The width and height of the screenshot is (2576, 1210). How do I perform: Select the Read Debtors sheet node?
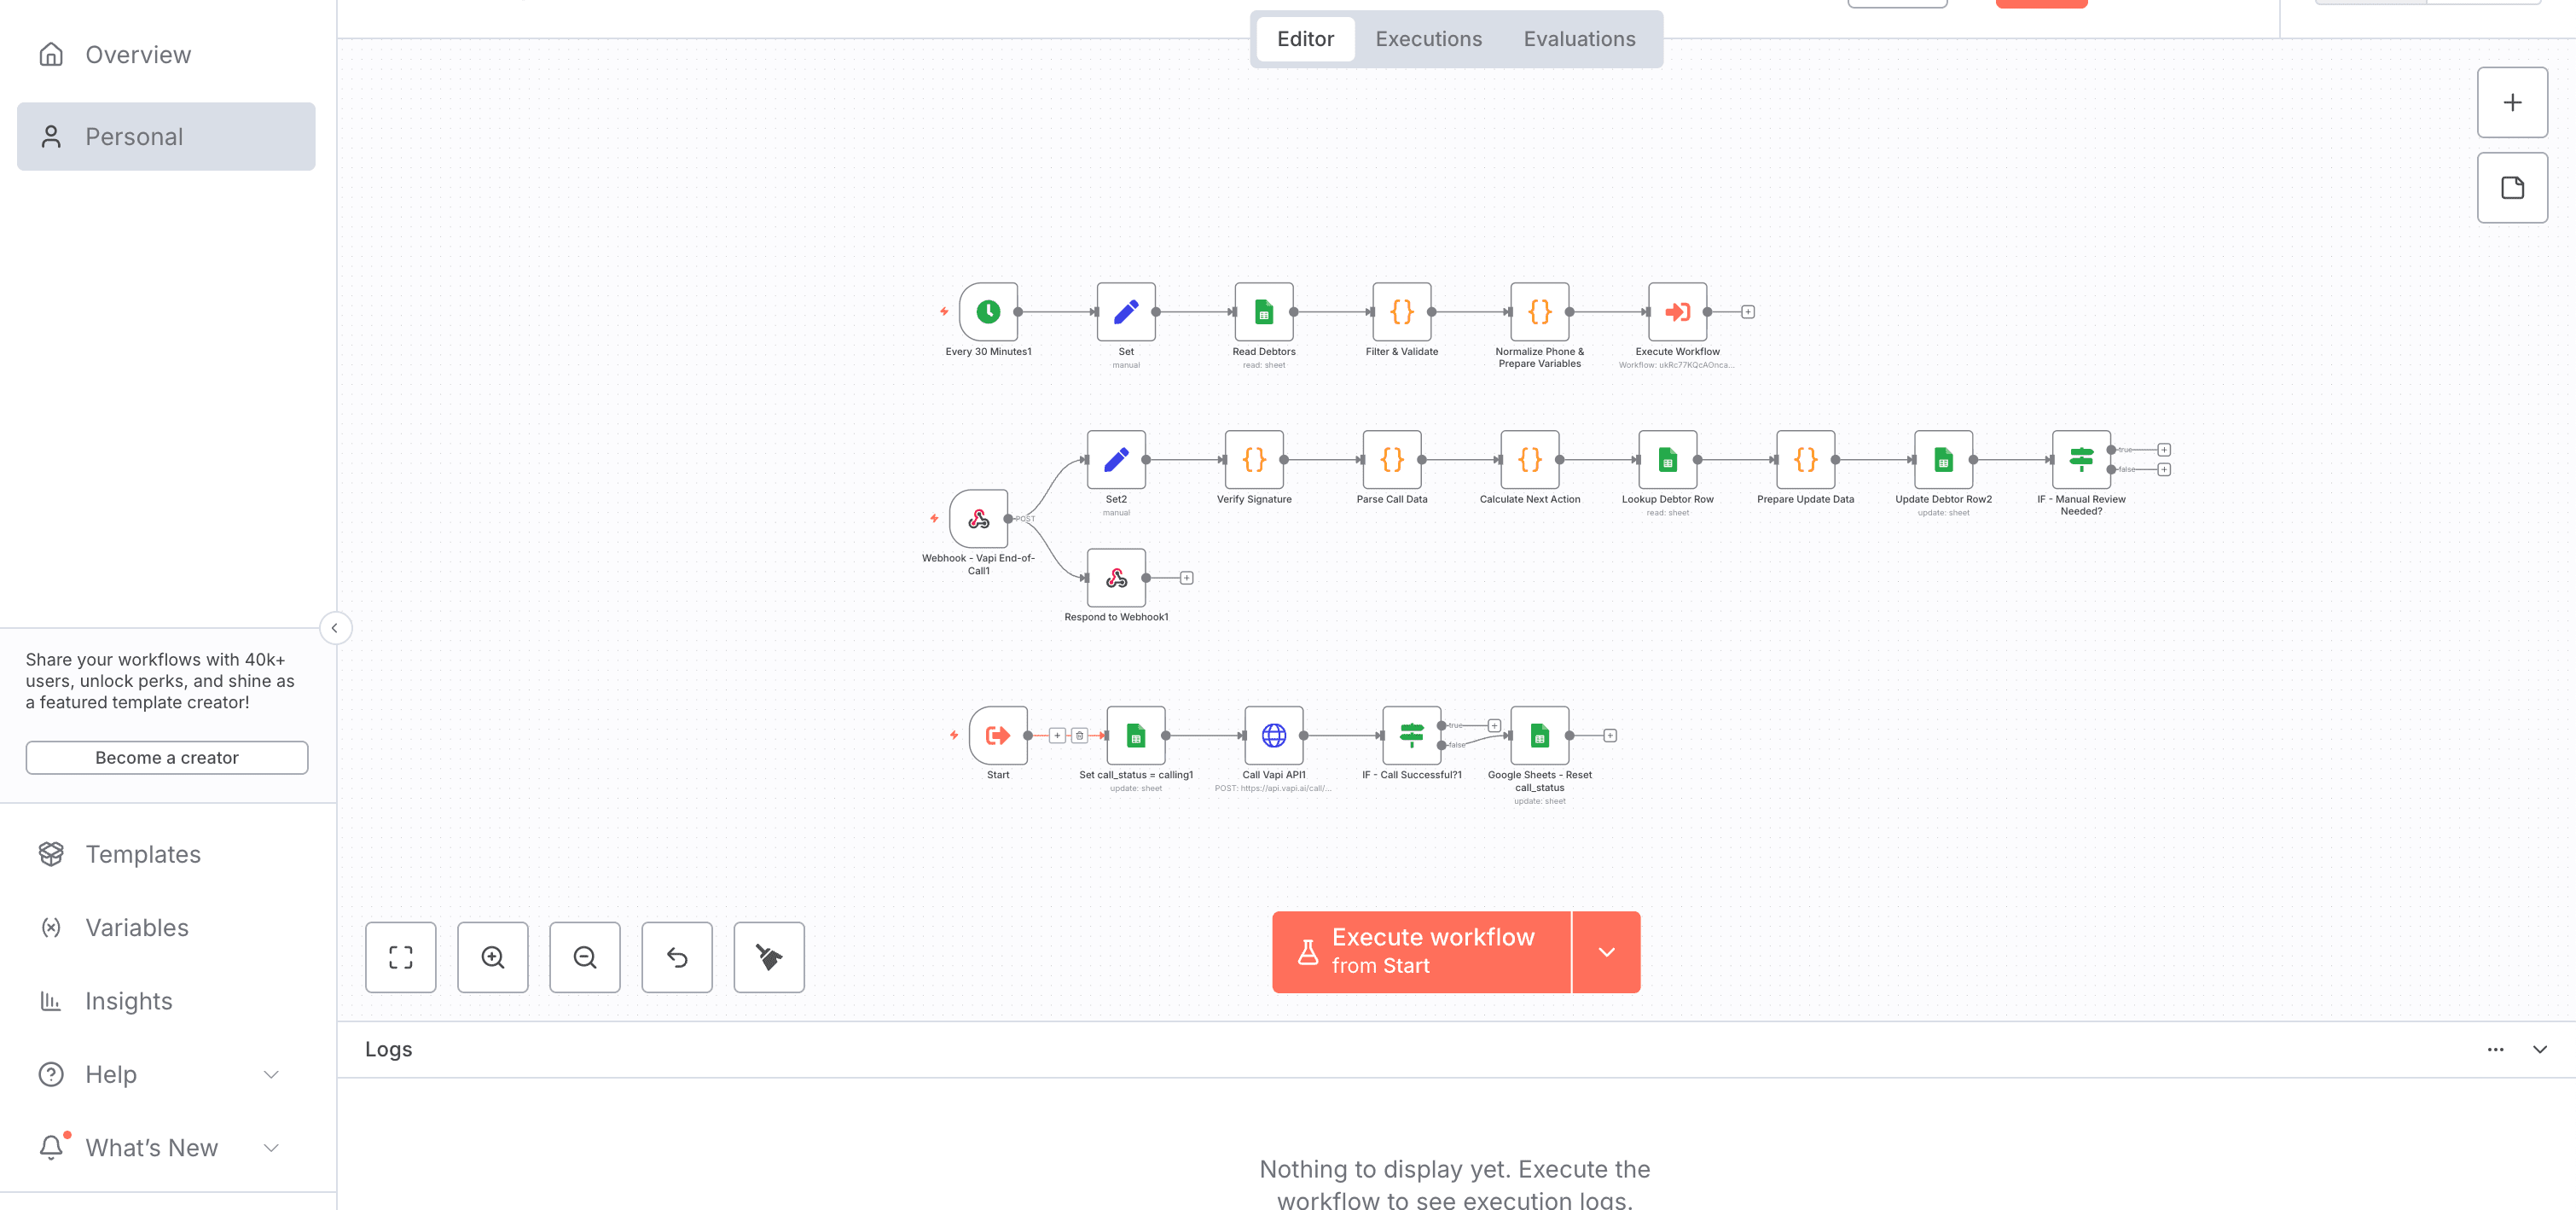coord(1263,312)
